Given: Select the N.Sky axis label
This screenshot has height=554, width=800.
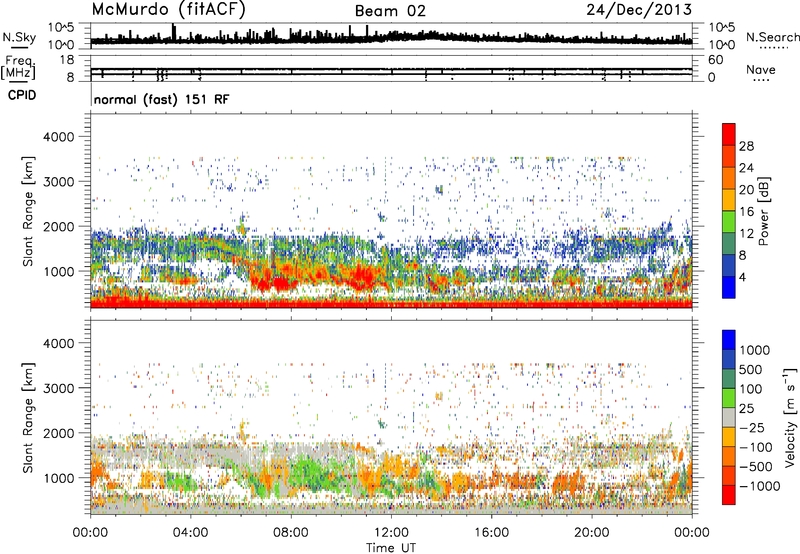Looking at the screenshot, I should (19, 37).
